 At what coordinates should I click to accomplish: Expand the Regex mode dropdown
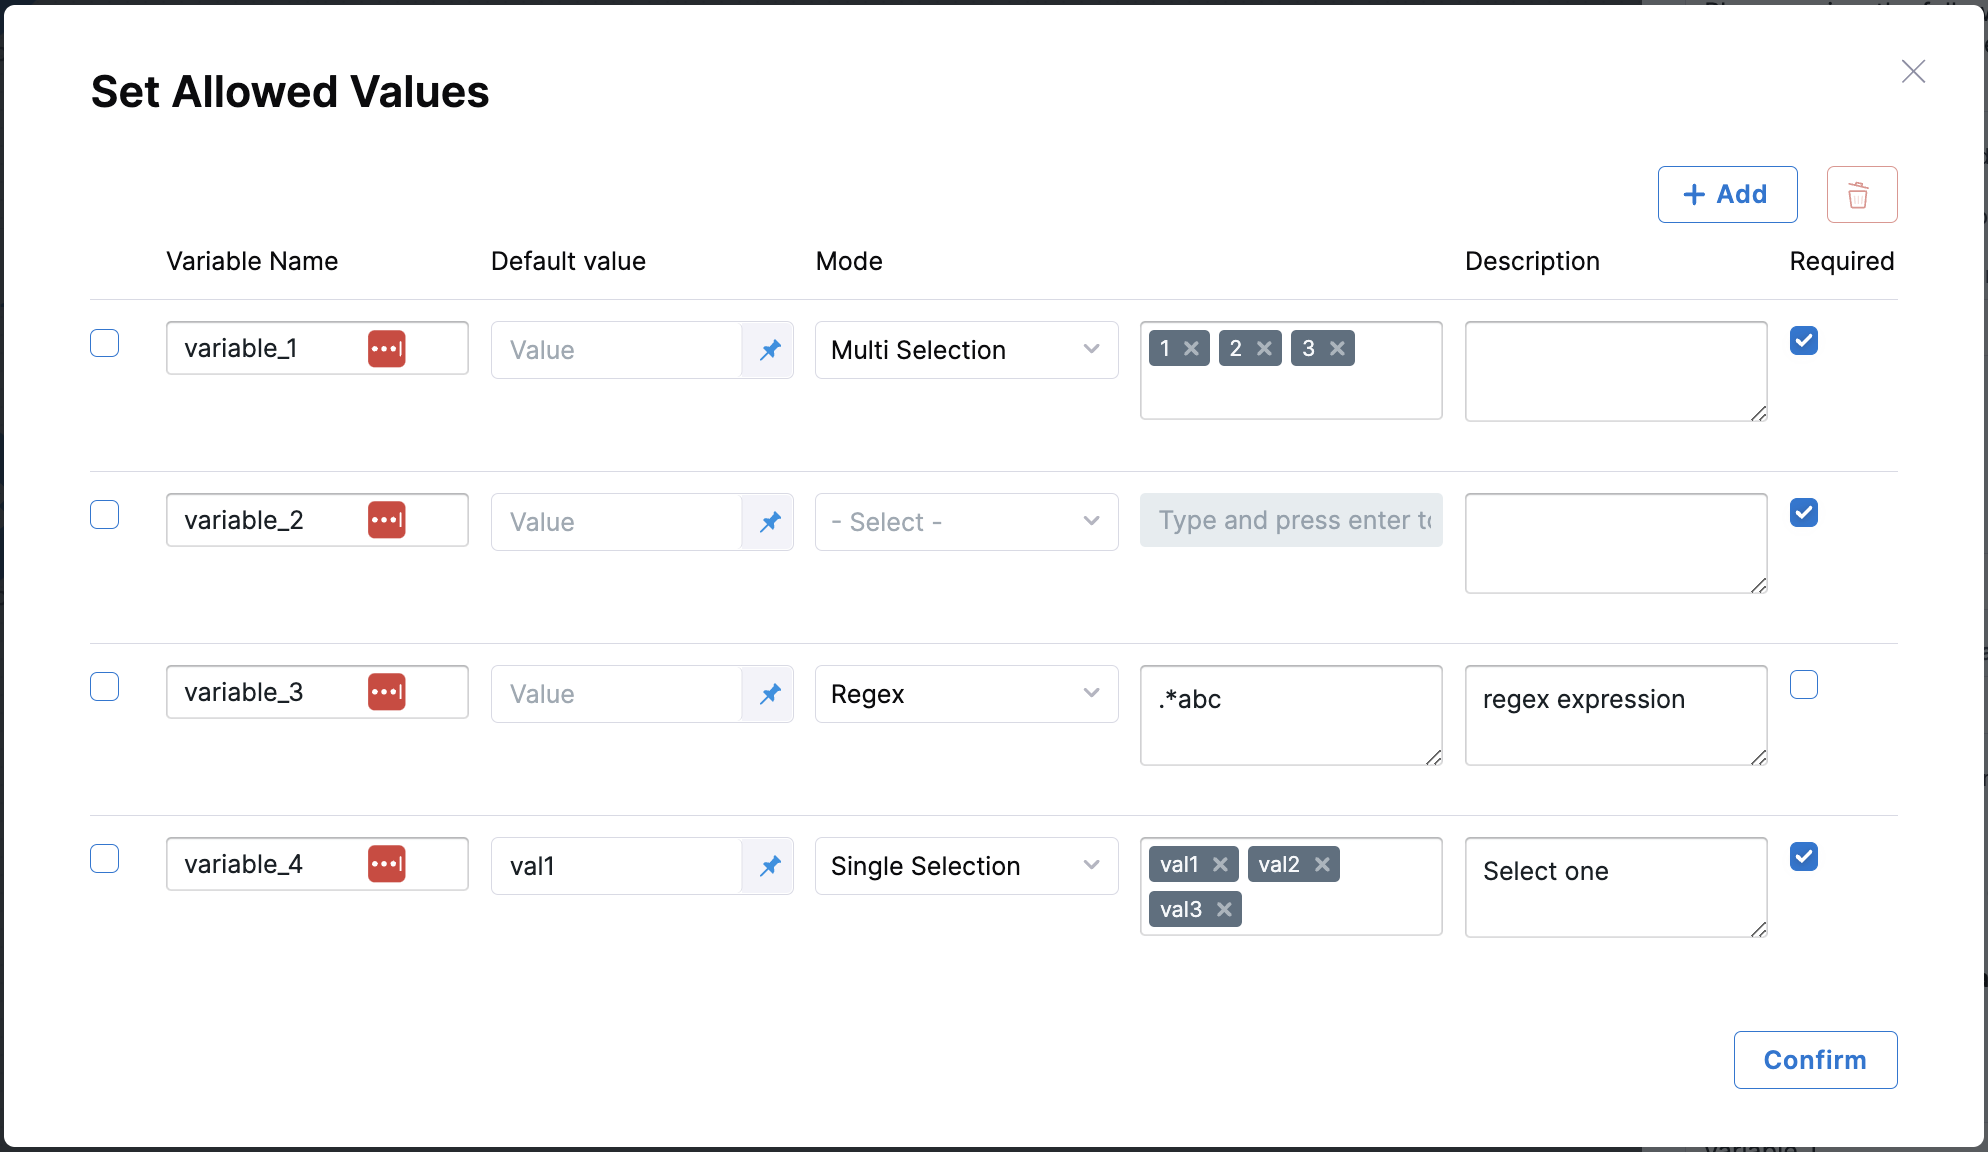[966, 694]
